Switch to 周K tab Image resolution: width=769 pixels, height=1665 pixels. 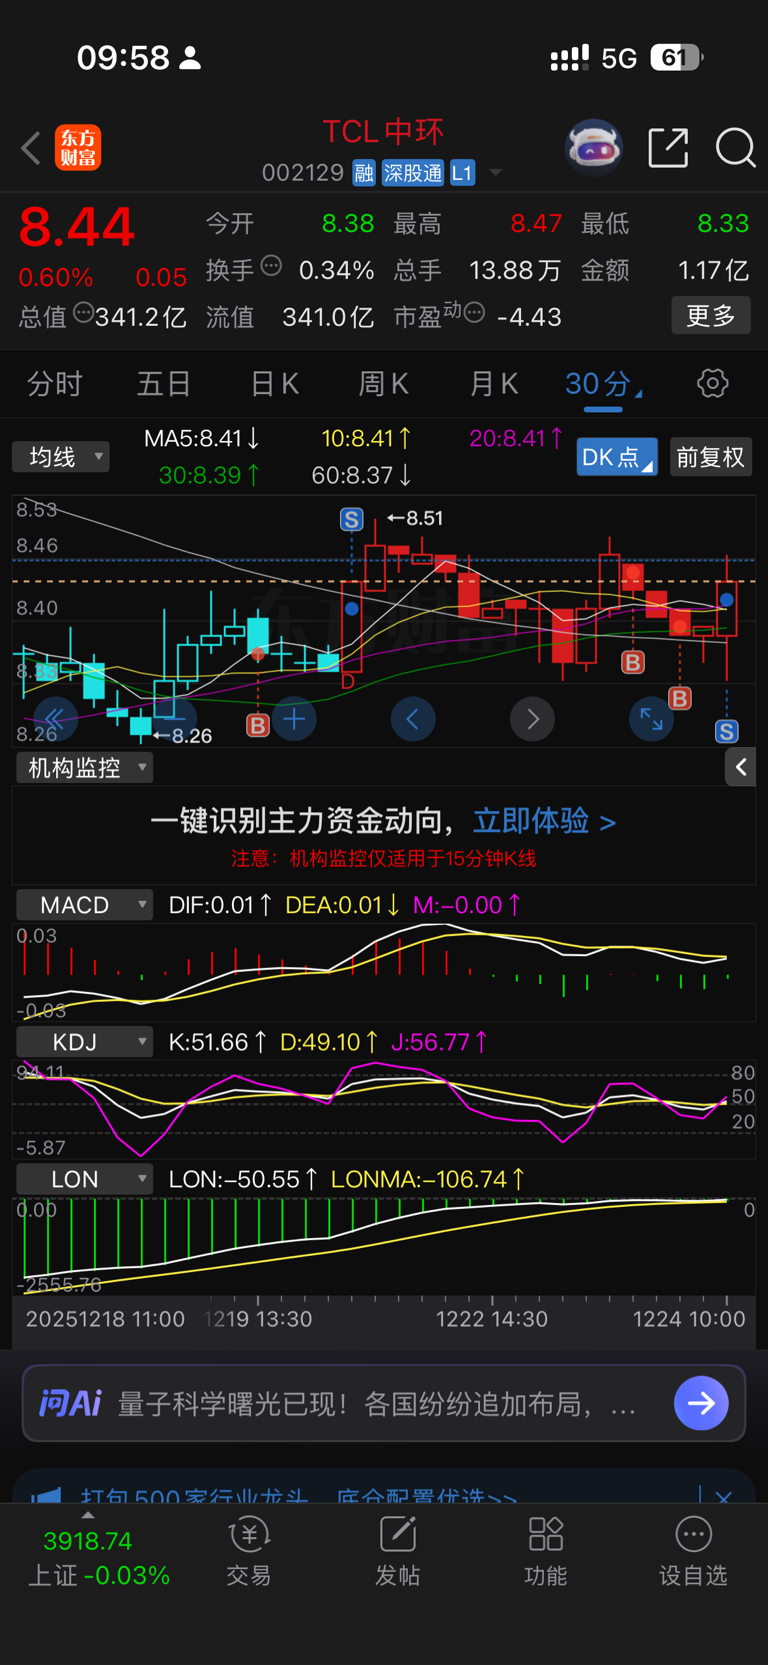click(x=384, y=384)
